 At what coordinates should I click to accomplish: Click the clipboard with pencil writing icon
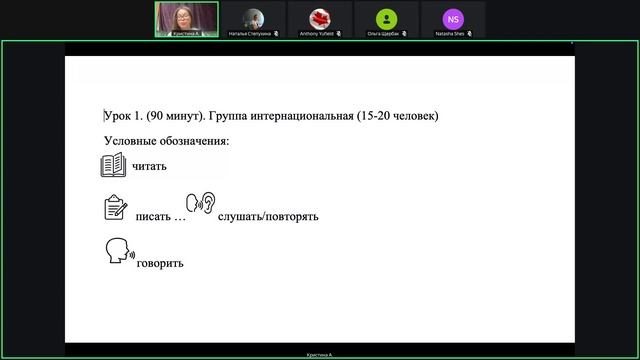[116, 207]
